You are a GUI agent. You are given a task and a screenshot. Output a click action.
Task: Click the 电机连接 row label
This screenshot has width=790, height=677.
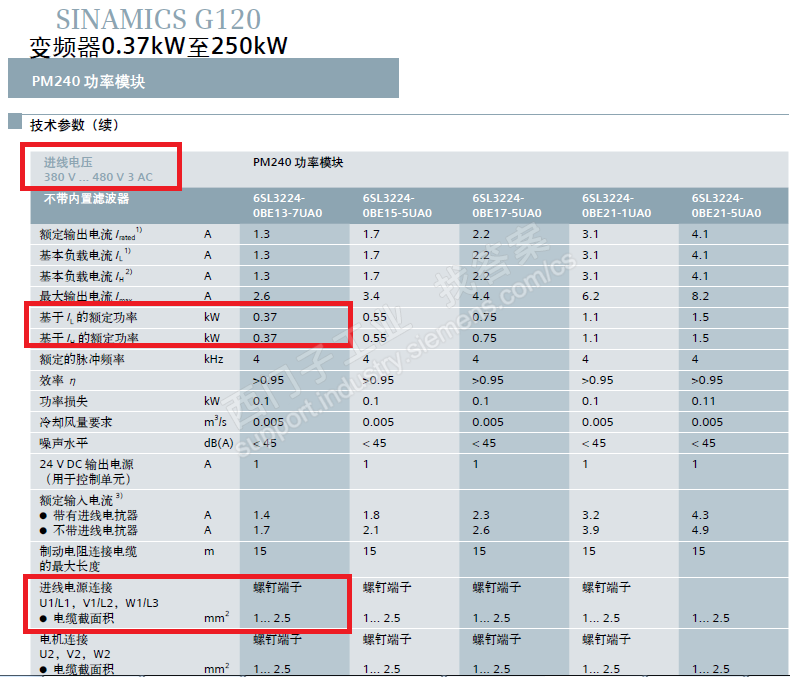point(64,640)
